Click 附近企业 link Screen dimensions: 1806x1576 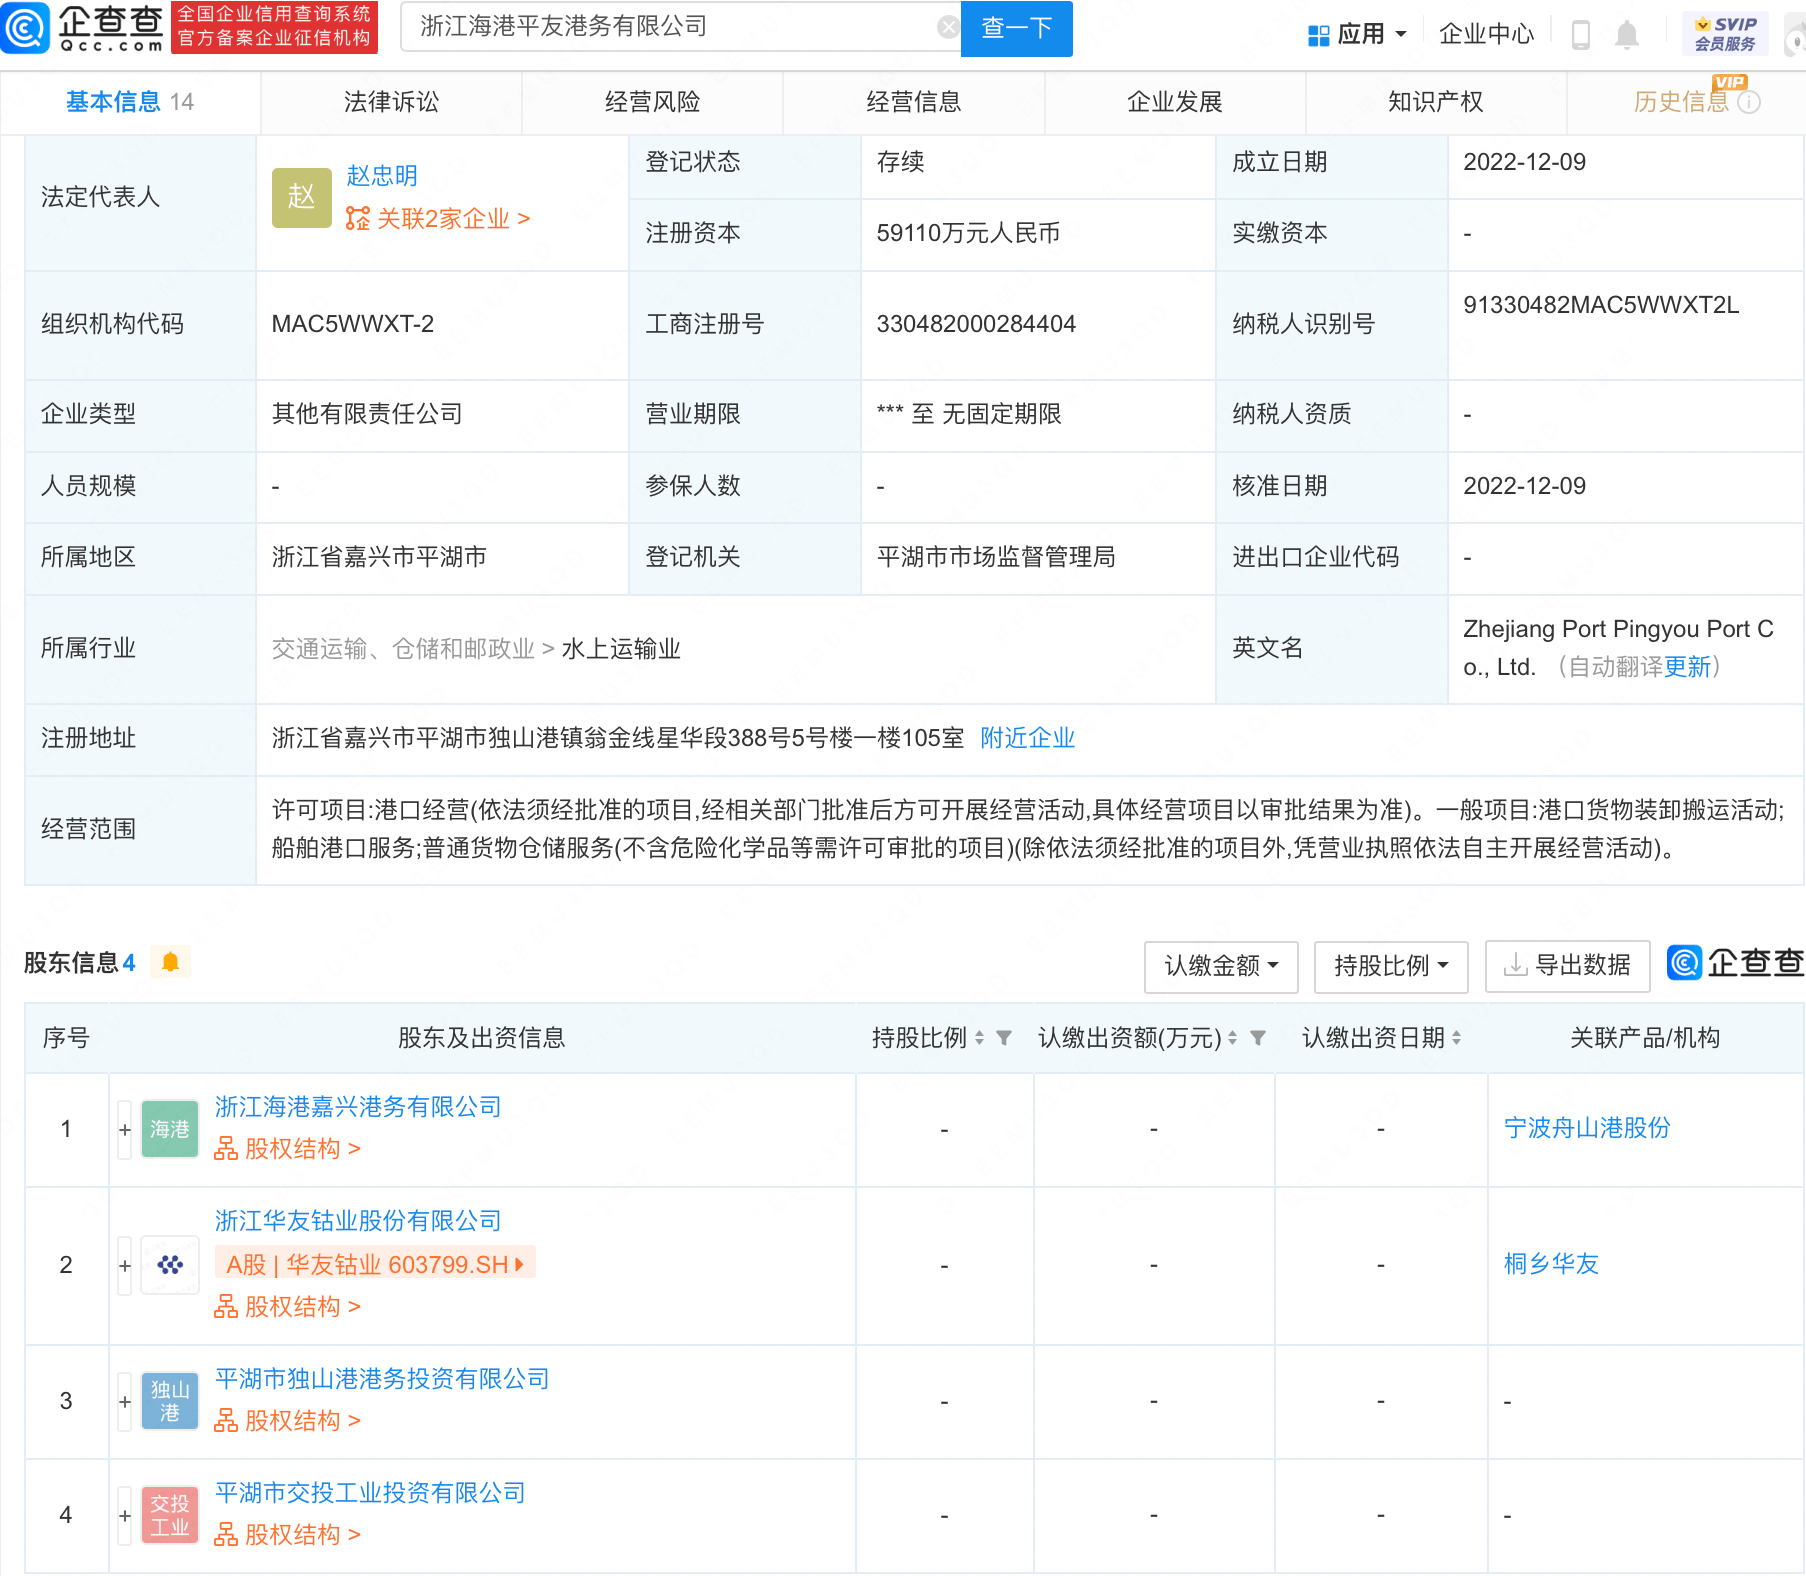[1027, 738]
